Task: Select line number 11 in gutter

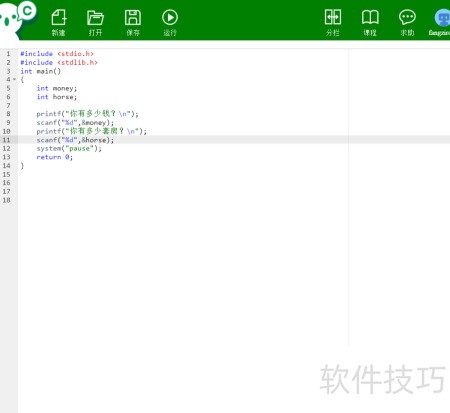Action: click(x=6, y=140)
